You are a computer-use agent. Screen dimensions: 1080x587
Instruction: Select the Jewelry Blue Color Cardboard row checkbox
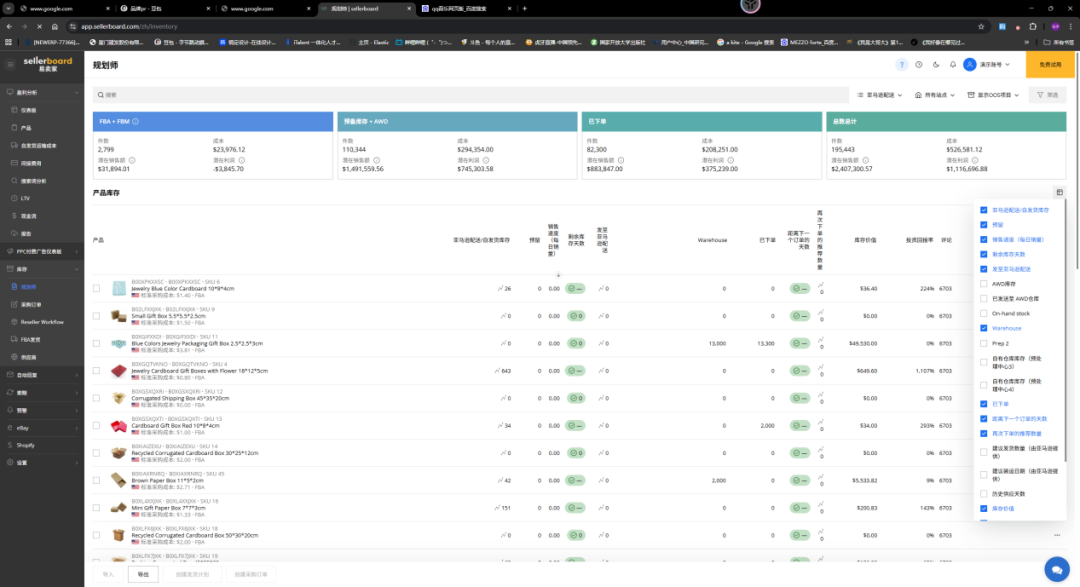coord(97,288)
